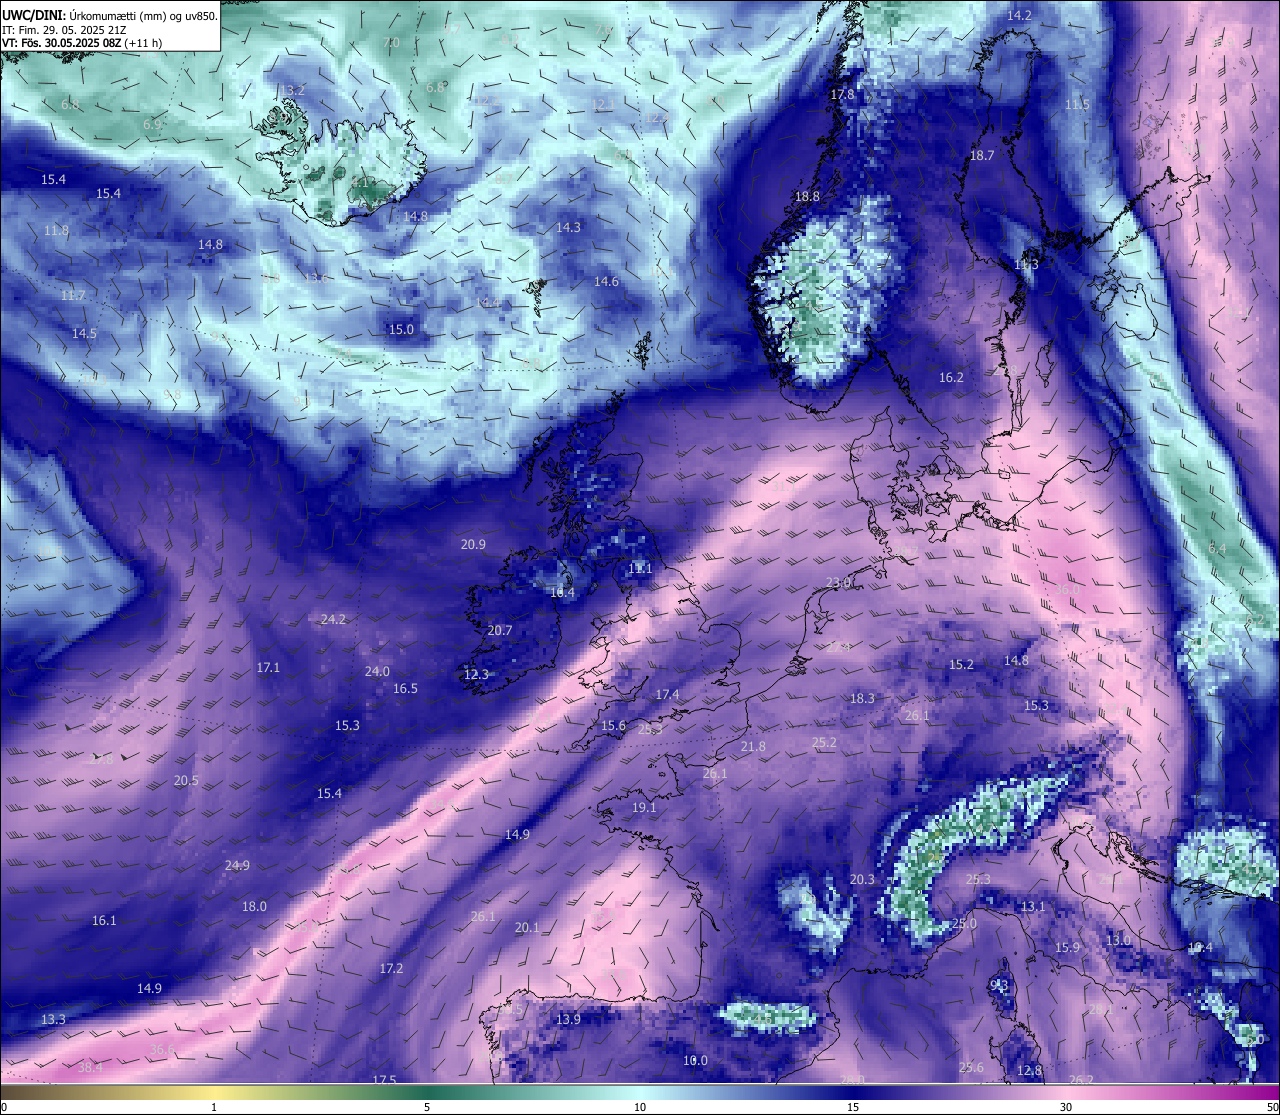The width and height of the screenshot is (1280, 1115).
Task: Click the valid time line 'VT: Fös. 30.05.2025 08Z'
Action: click(82, 43)
